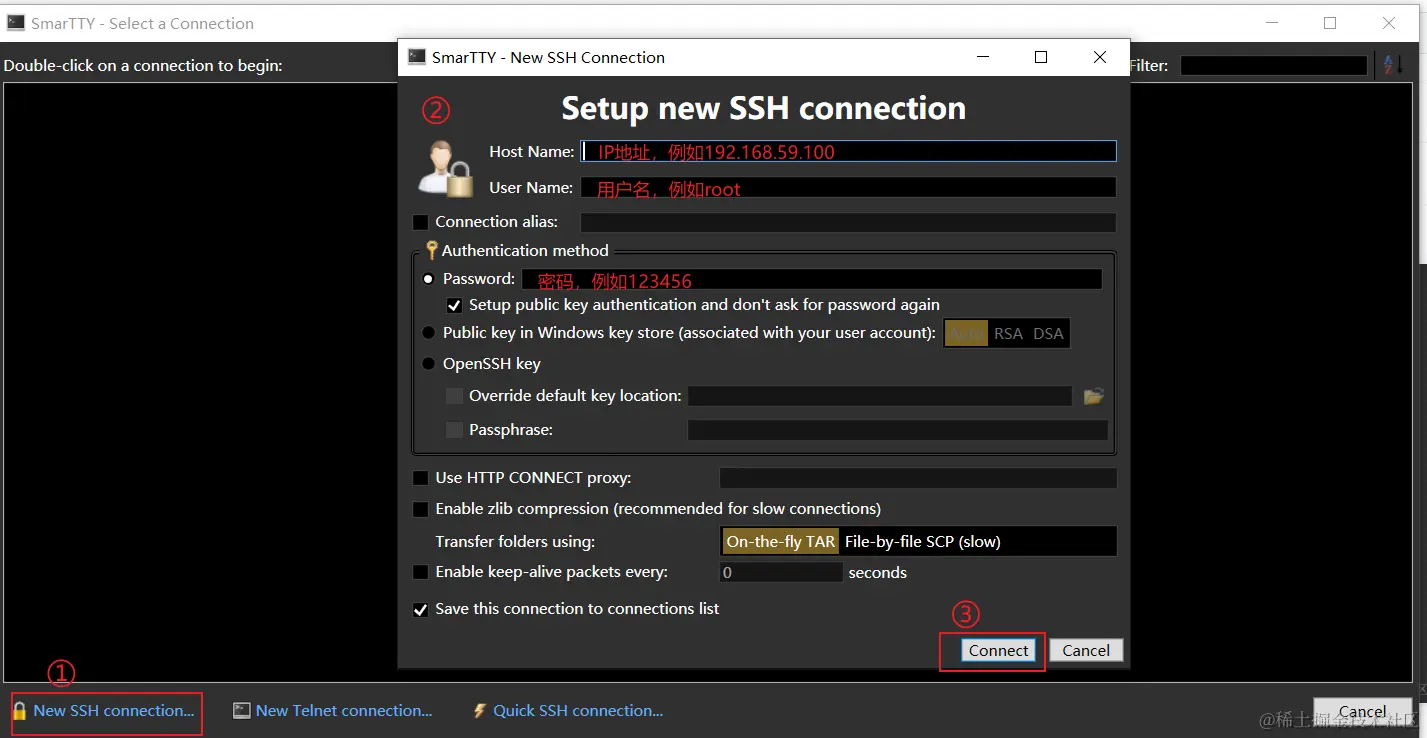Choose On-the-fly TAR folder transfer
The image size is (1427, 738).
pyautogui.click(x=781, y=542)
